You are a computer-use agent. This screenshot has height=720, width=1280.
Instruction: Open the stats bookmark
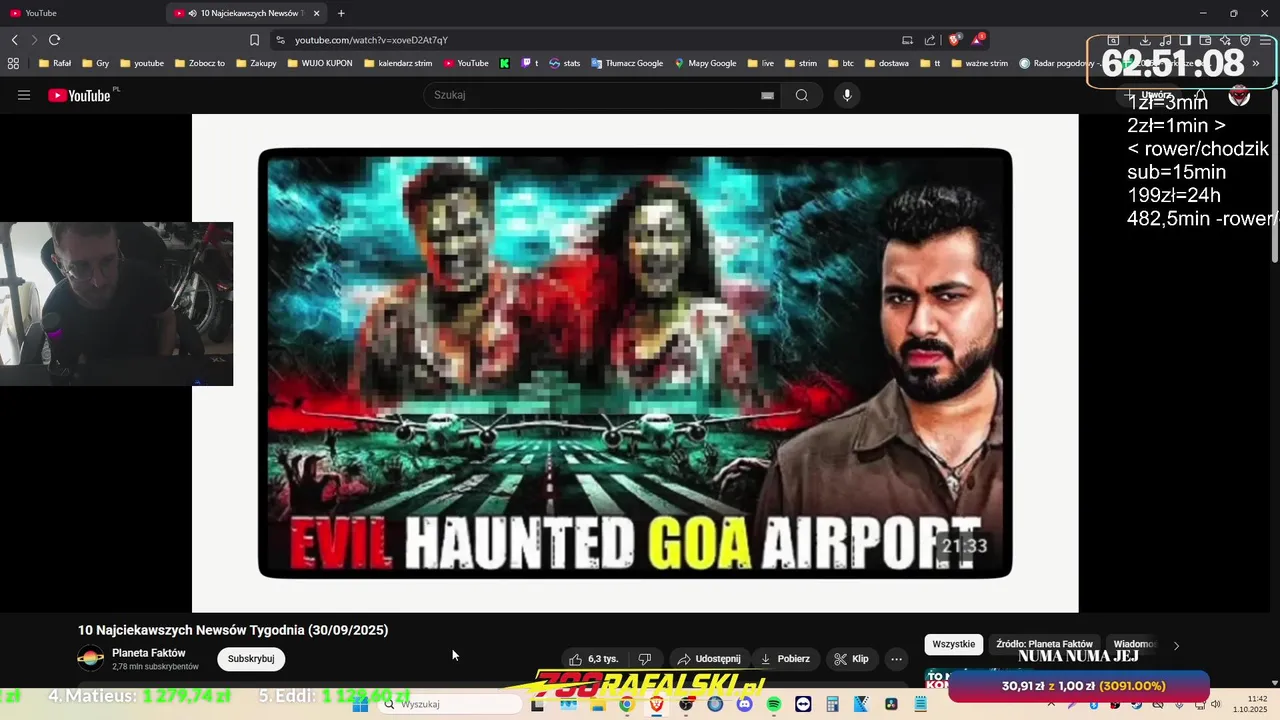(x=565, y=63)
